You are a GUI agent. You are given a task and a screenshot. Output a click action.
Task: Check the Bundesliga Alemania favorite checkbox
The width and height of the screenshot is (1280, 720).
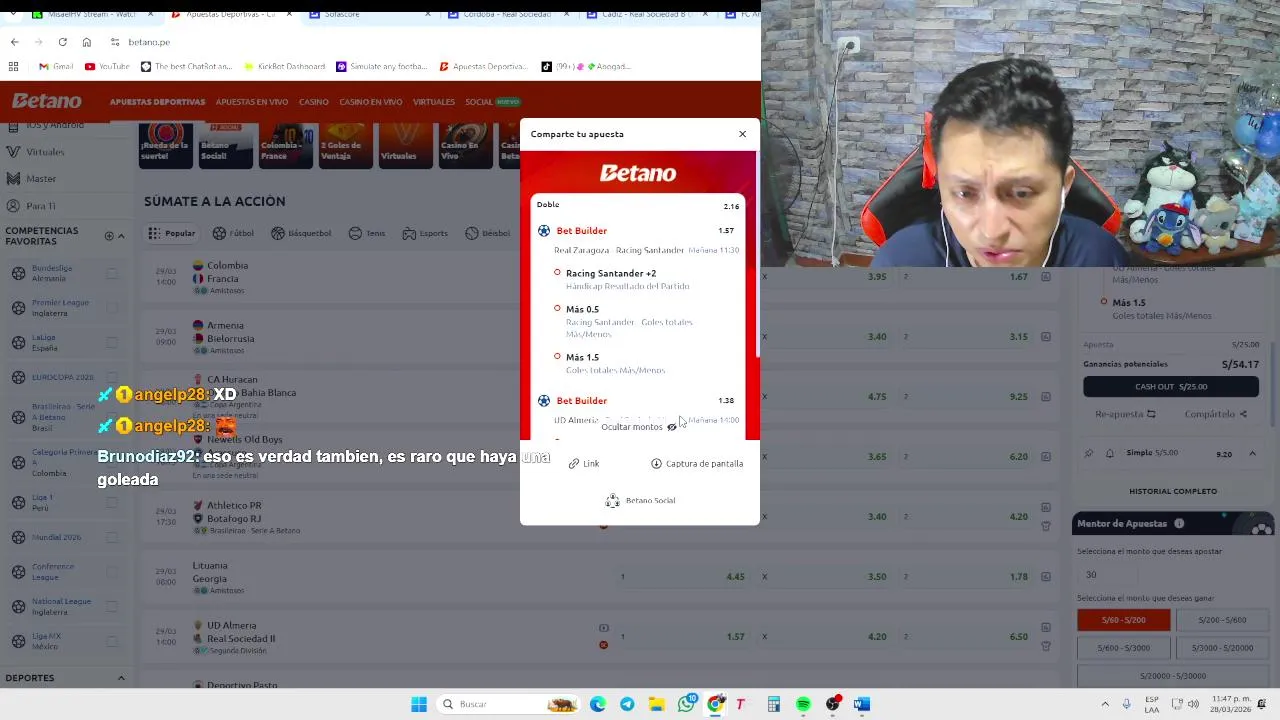tap(112, 273)
